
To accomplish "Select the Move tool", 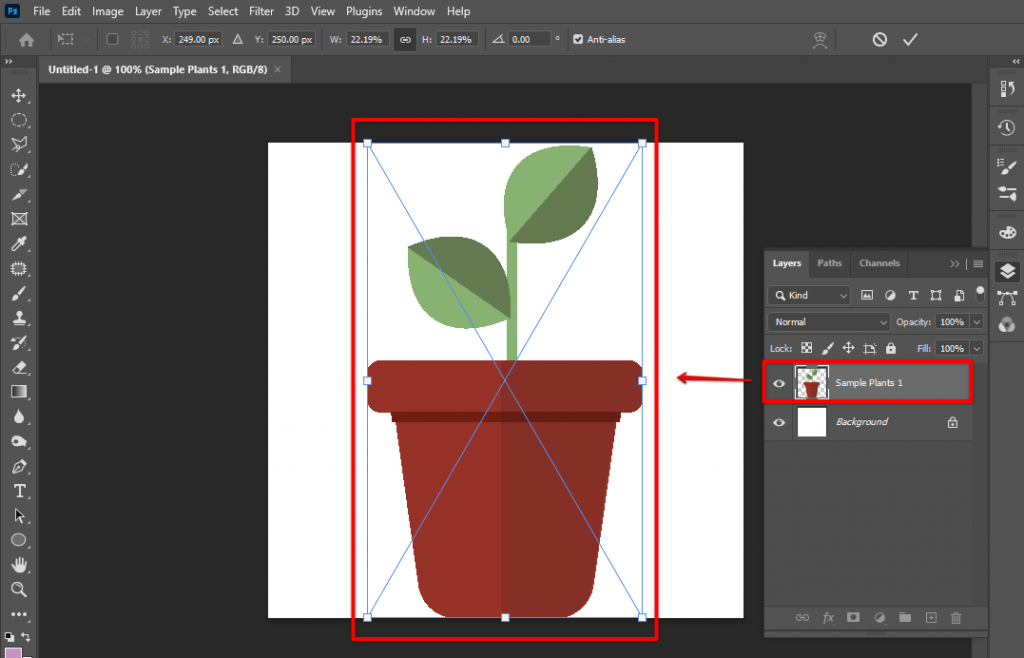I will pos(19,96).
